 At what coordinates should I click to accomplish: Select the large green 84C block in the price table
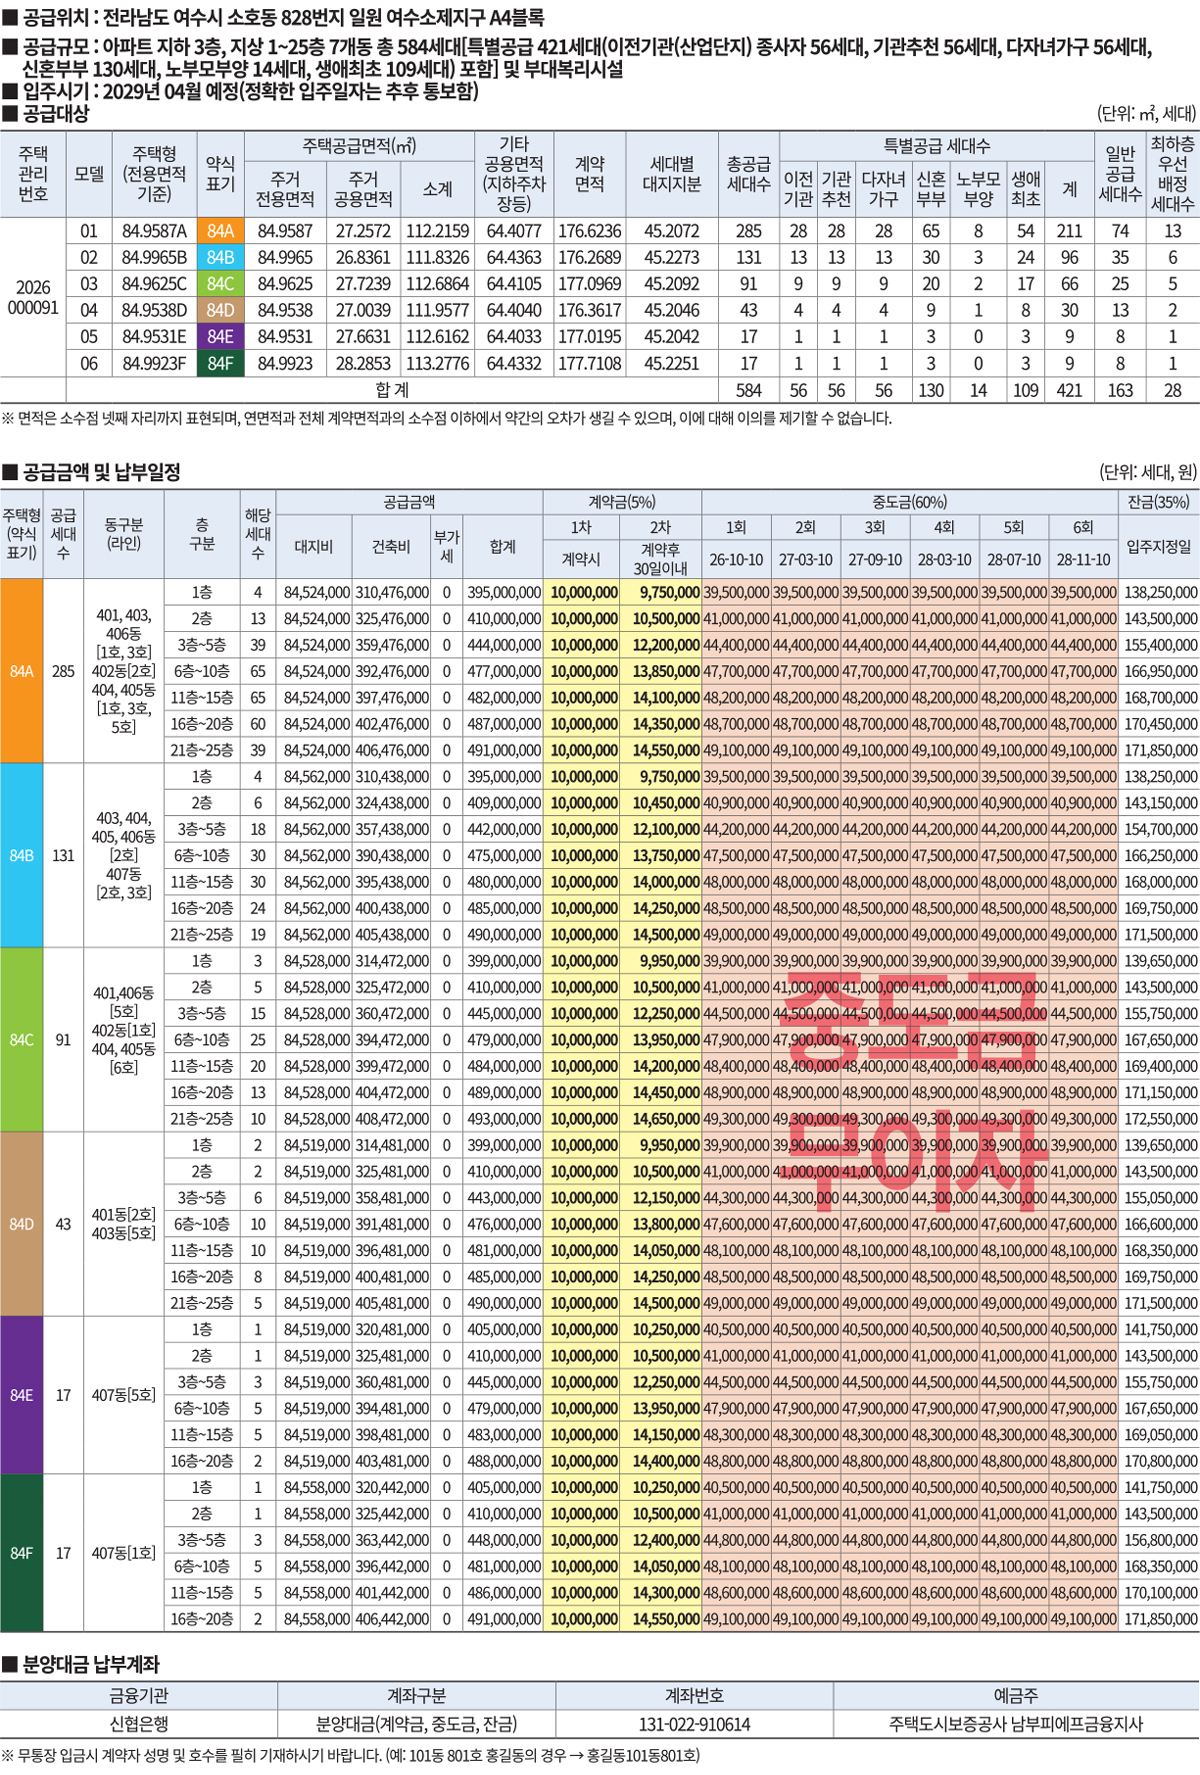click(22, 1040)
